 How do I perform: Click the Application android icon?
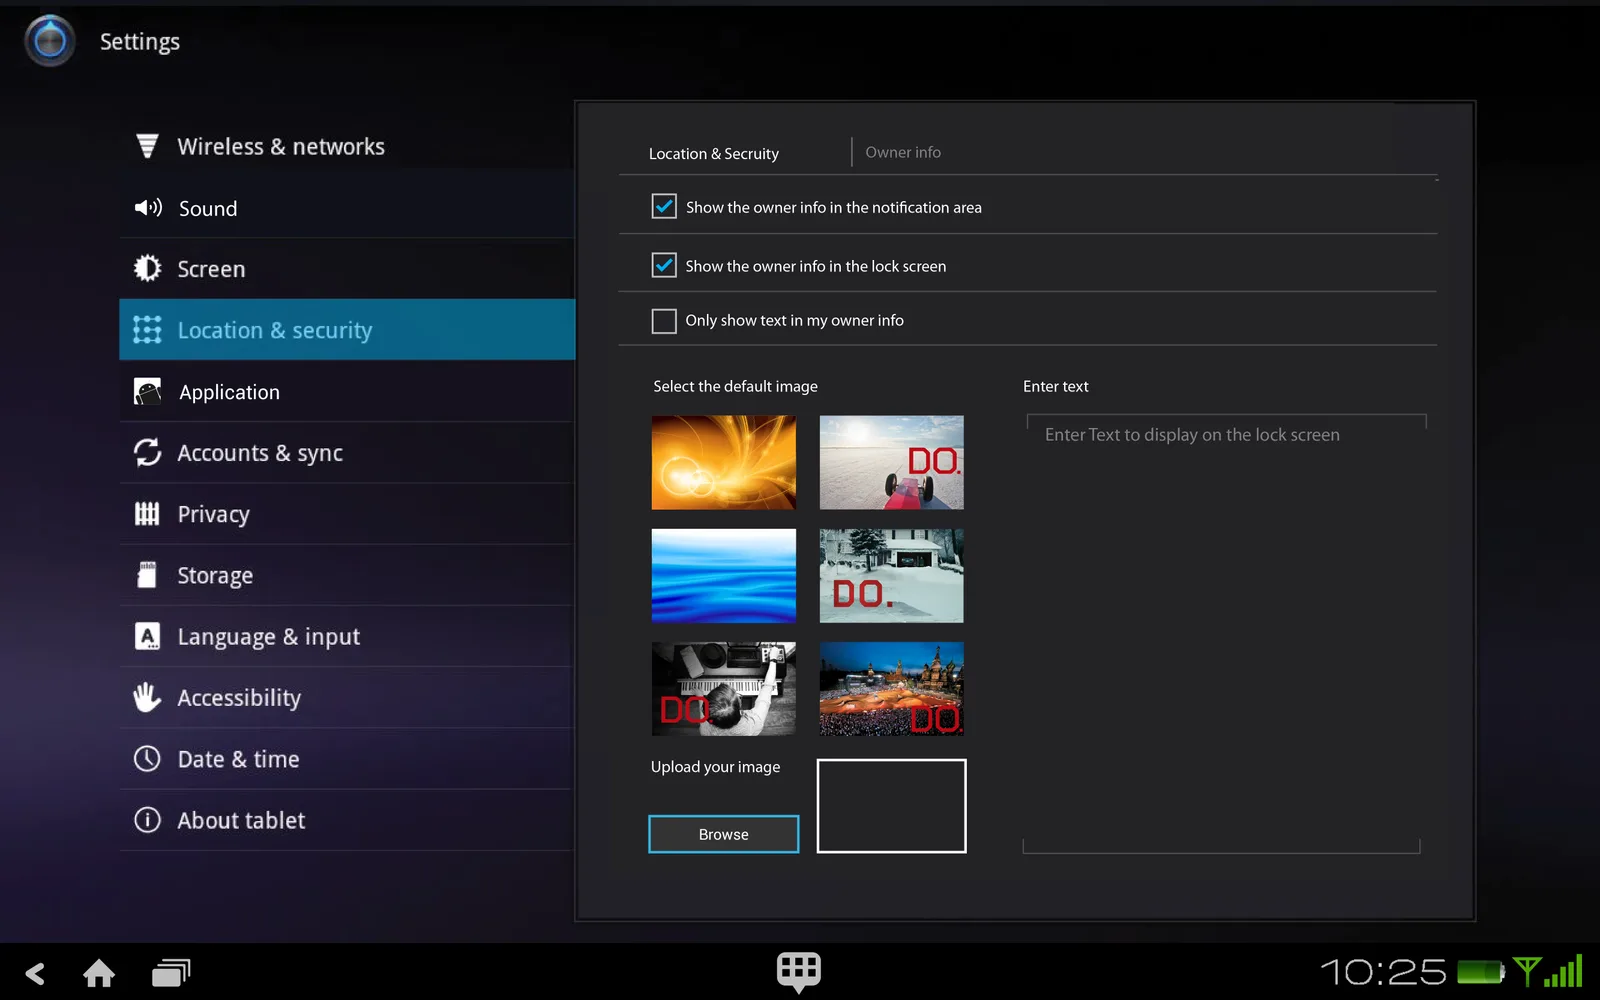147,391
